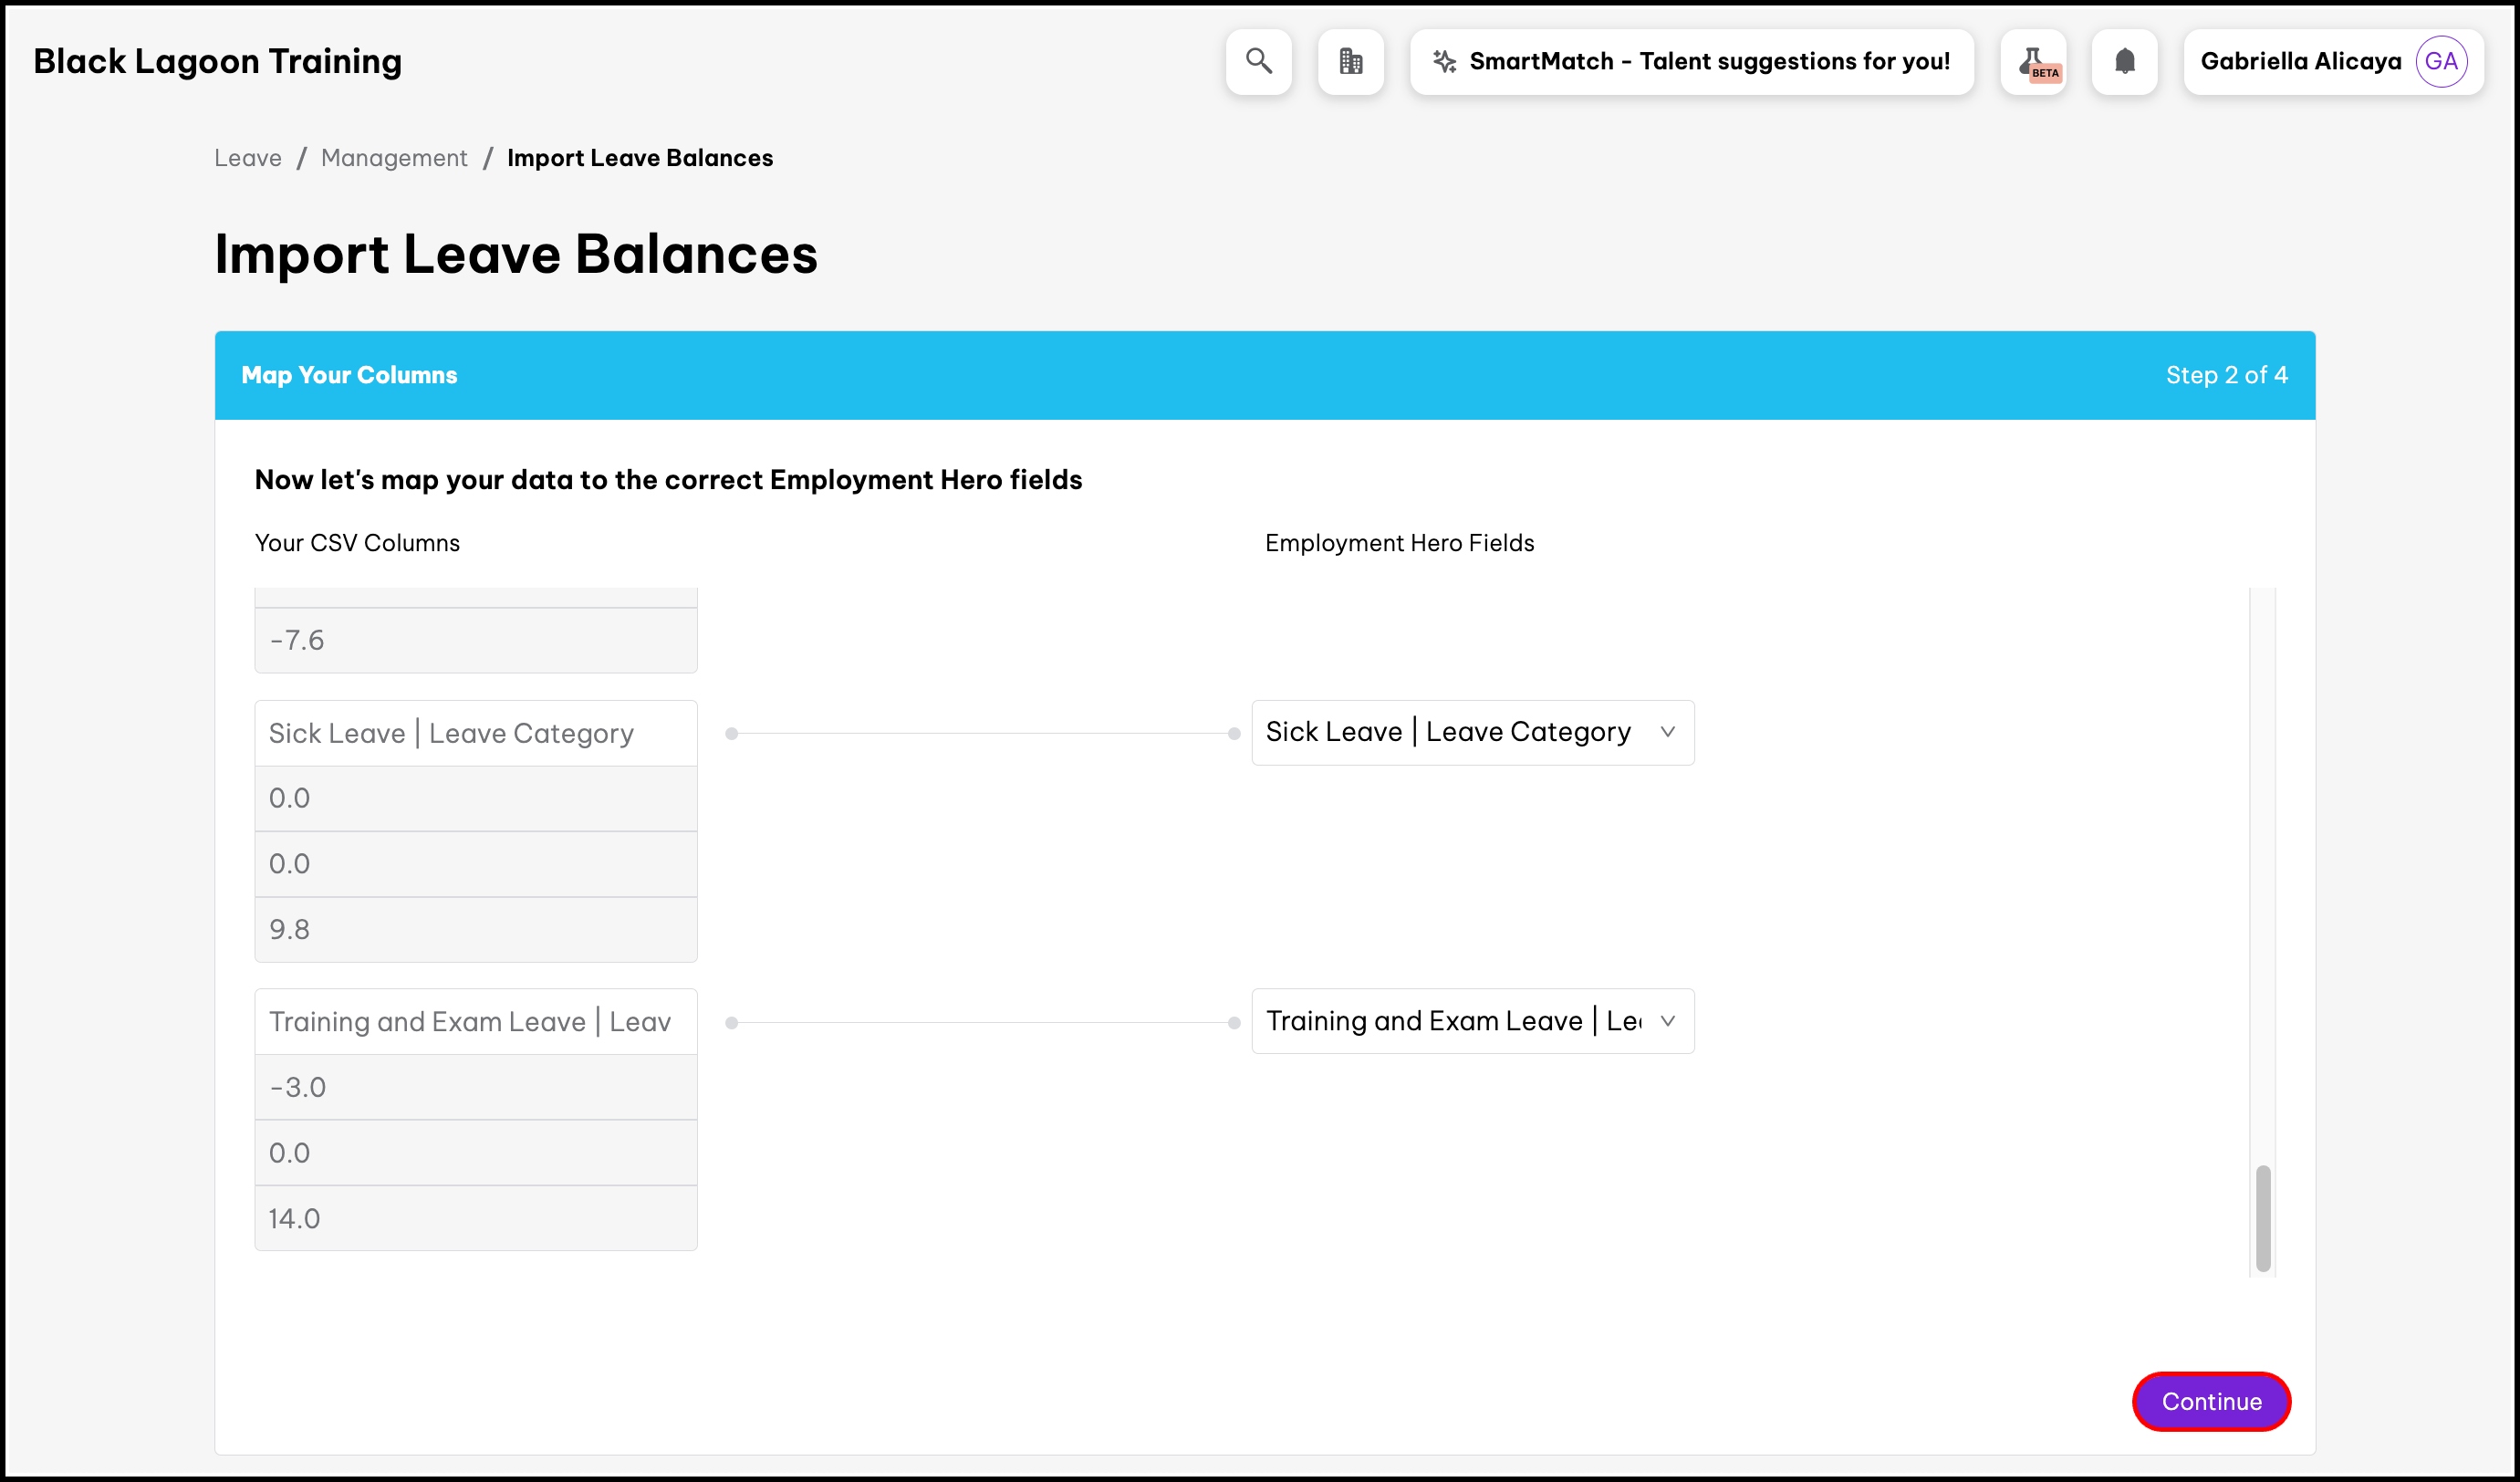
Task: Open the notifications bell
Action: coord(2124,62)
